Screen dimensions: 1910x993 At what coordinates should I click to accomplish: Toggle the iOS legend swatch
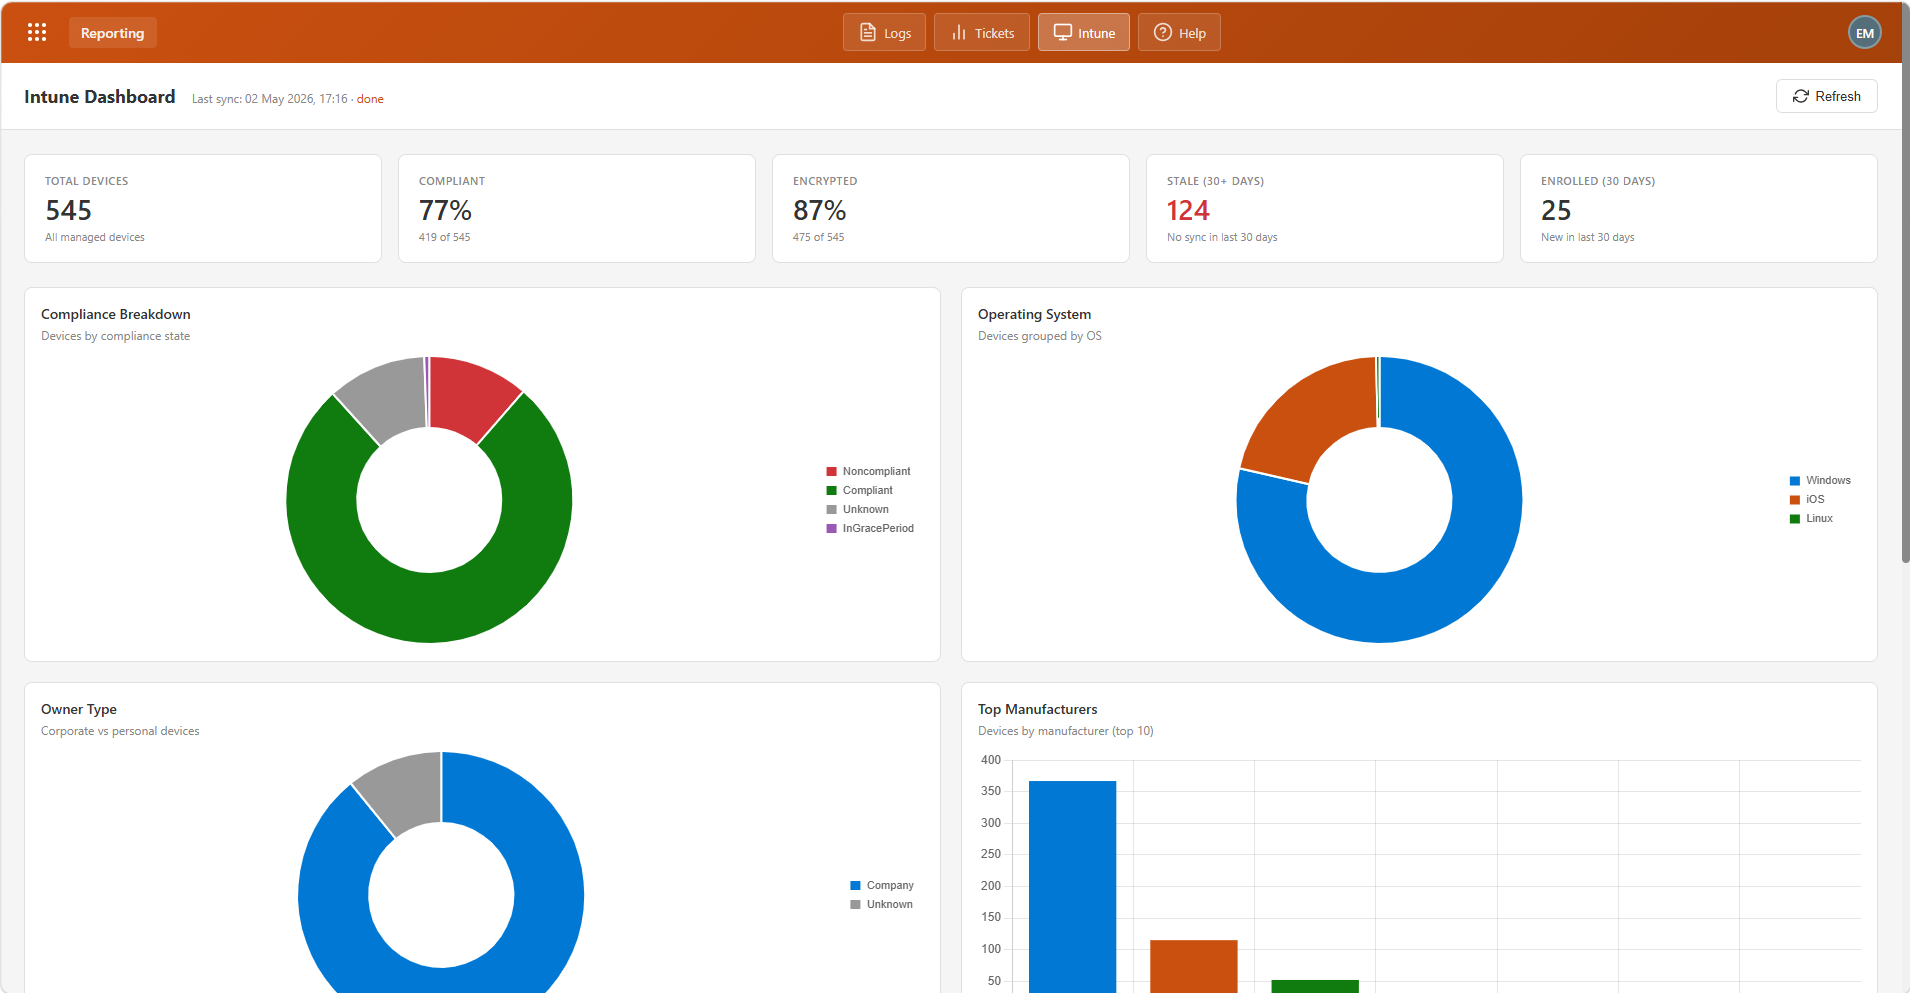point(1795,500)
